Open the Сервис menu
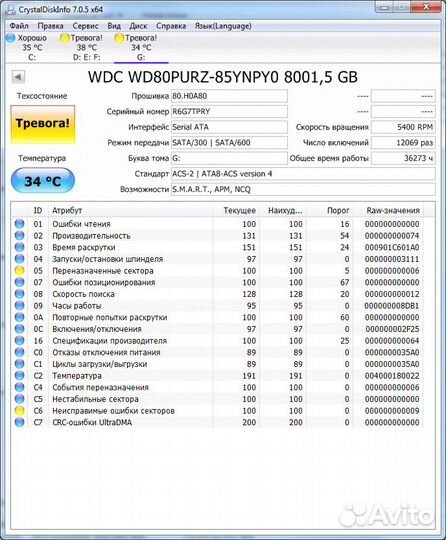This screenshot has width=446, height=540. 85,26
